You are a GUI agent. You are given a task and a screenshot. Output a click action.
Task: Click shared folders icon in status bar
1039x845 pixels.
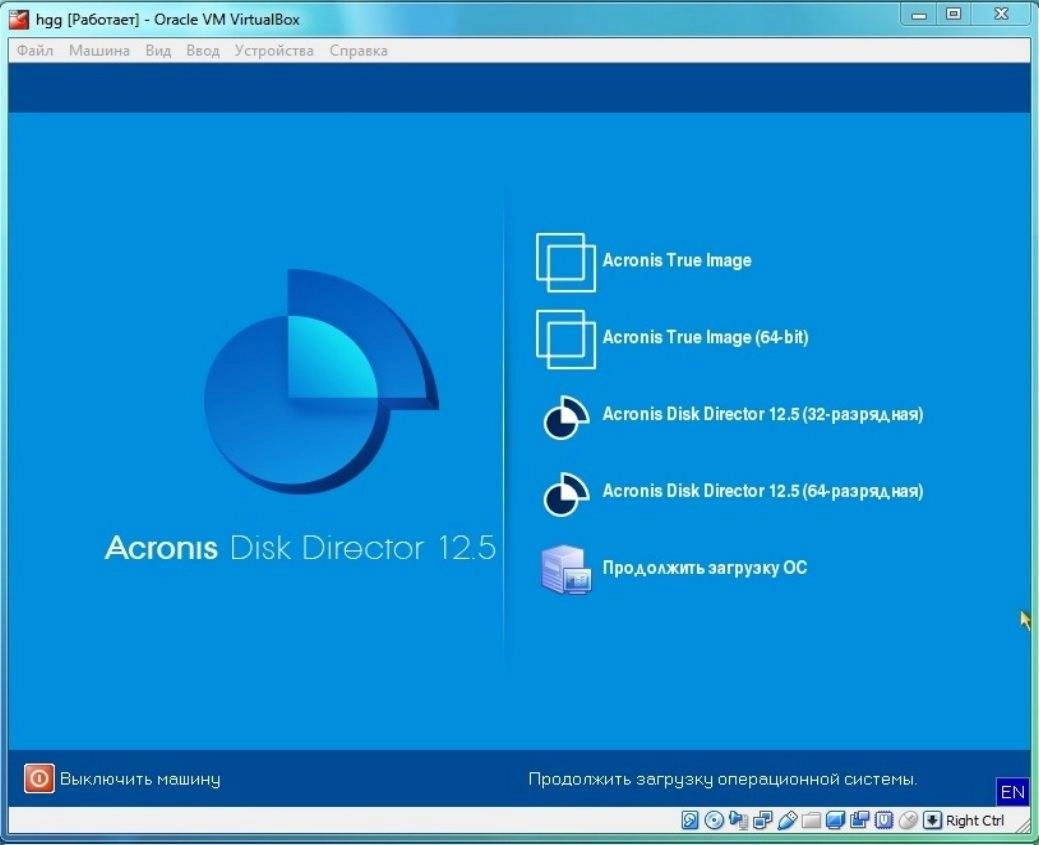pos(811,821)
